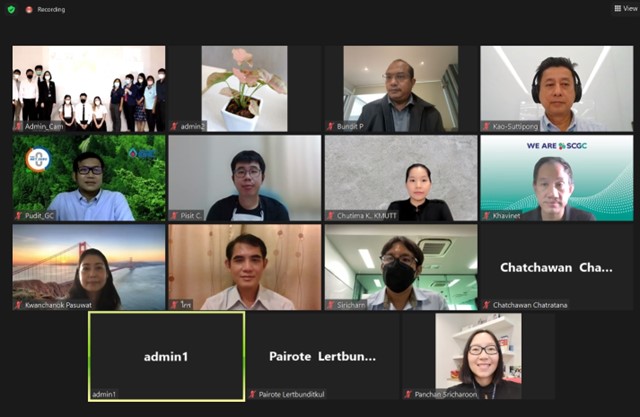Select admin2 plant video tile
The width and height of the screenshot is (640, 417).
[244, 89]
